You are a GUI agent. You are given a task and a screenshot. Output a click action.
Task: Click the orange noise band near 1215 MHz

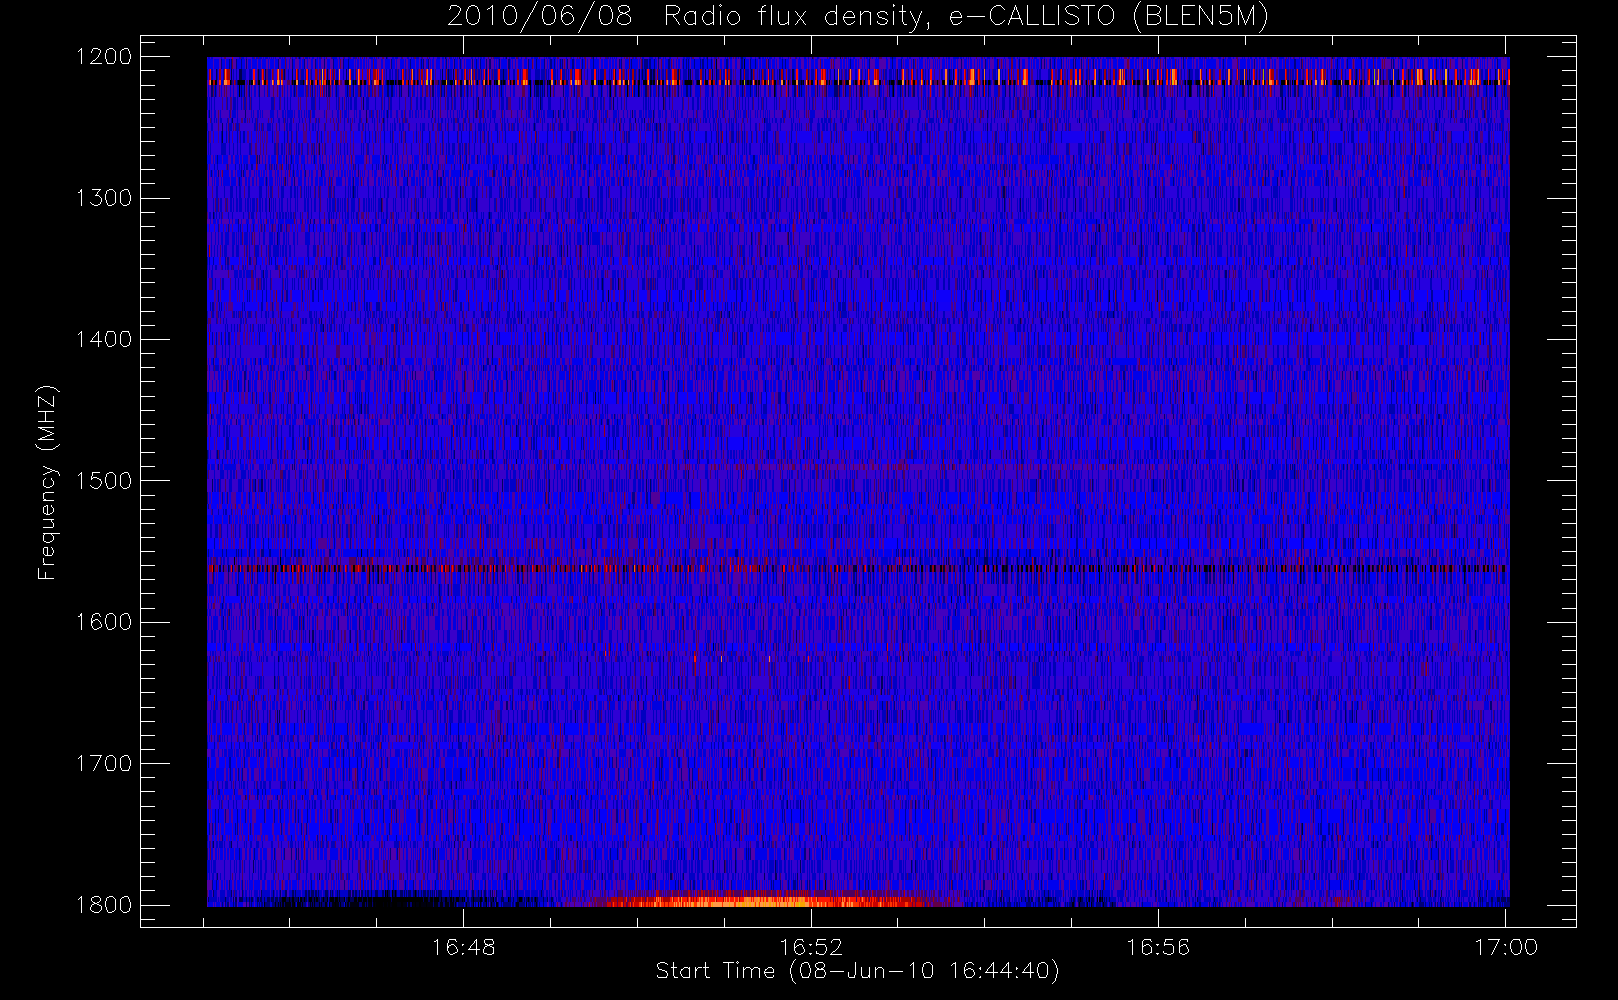[857, 77]
